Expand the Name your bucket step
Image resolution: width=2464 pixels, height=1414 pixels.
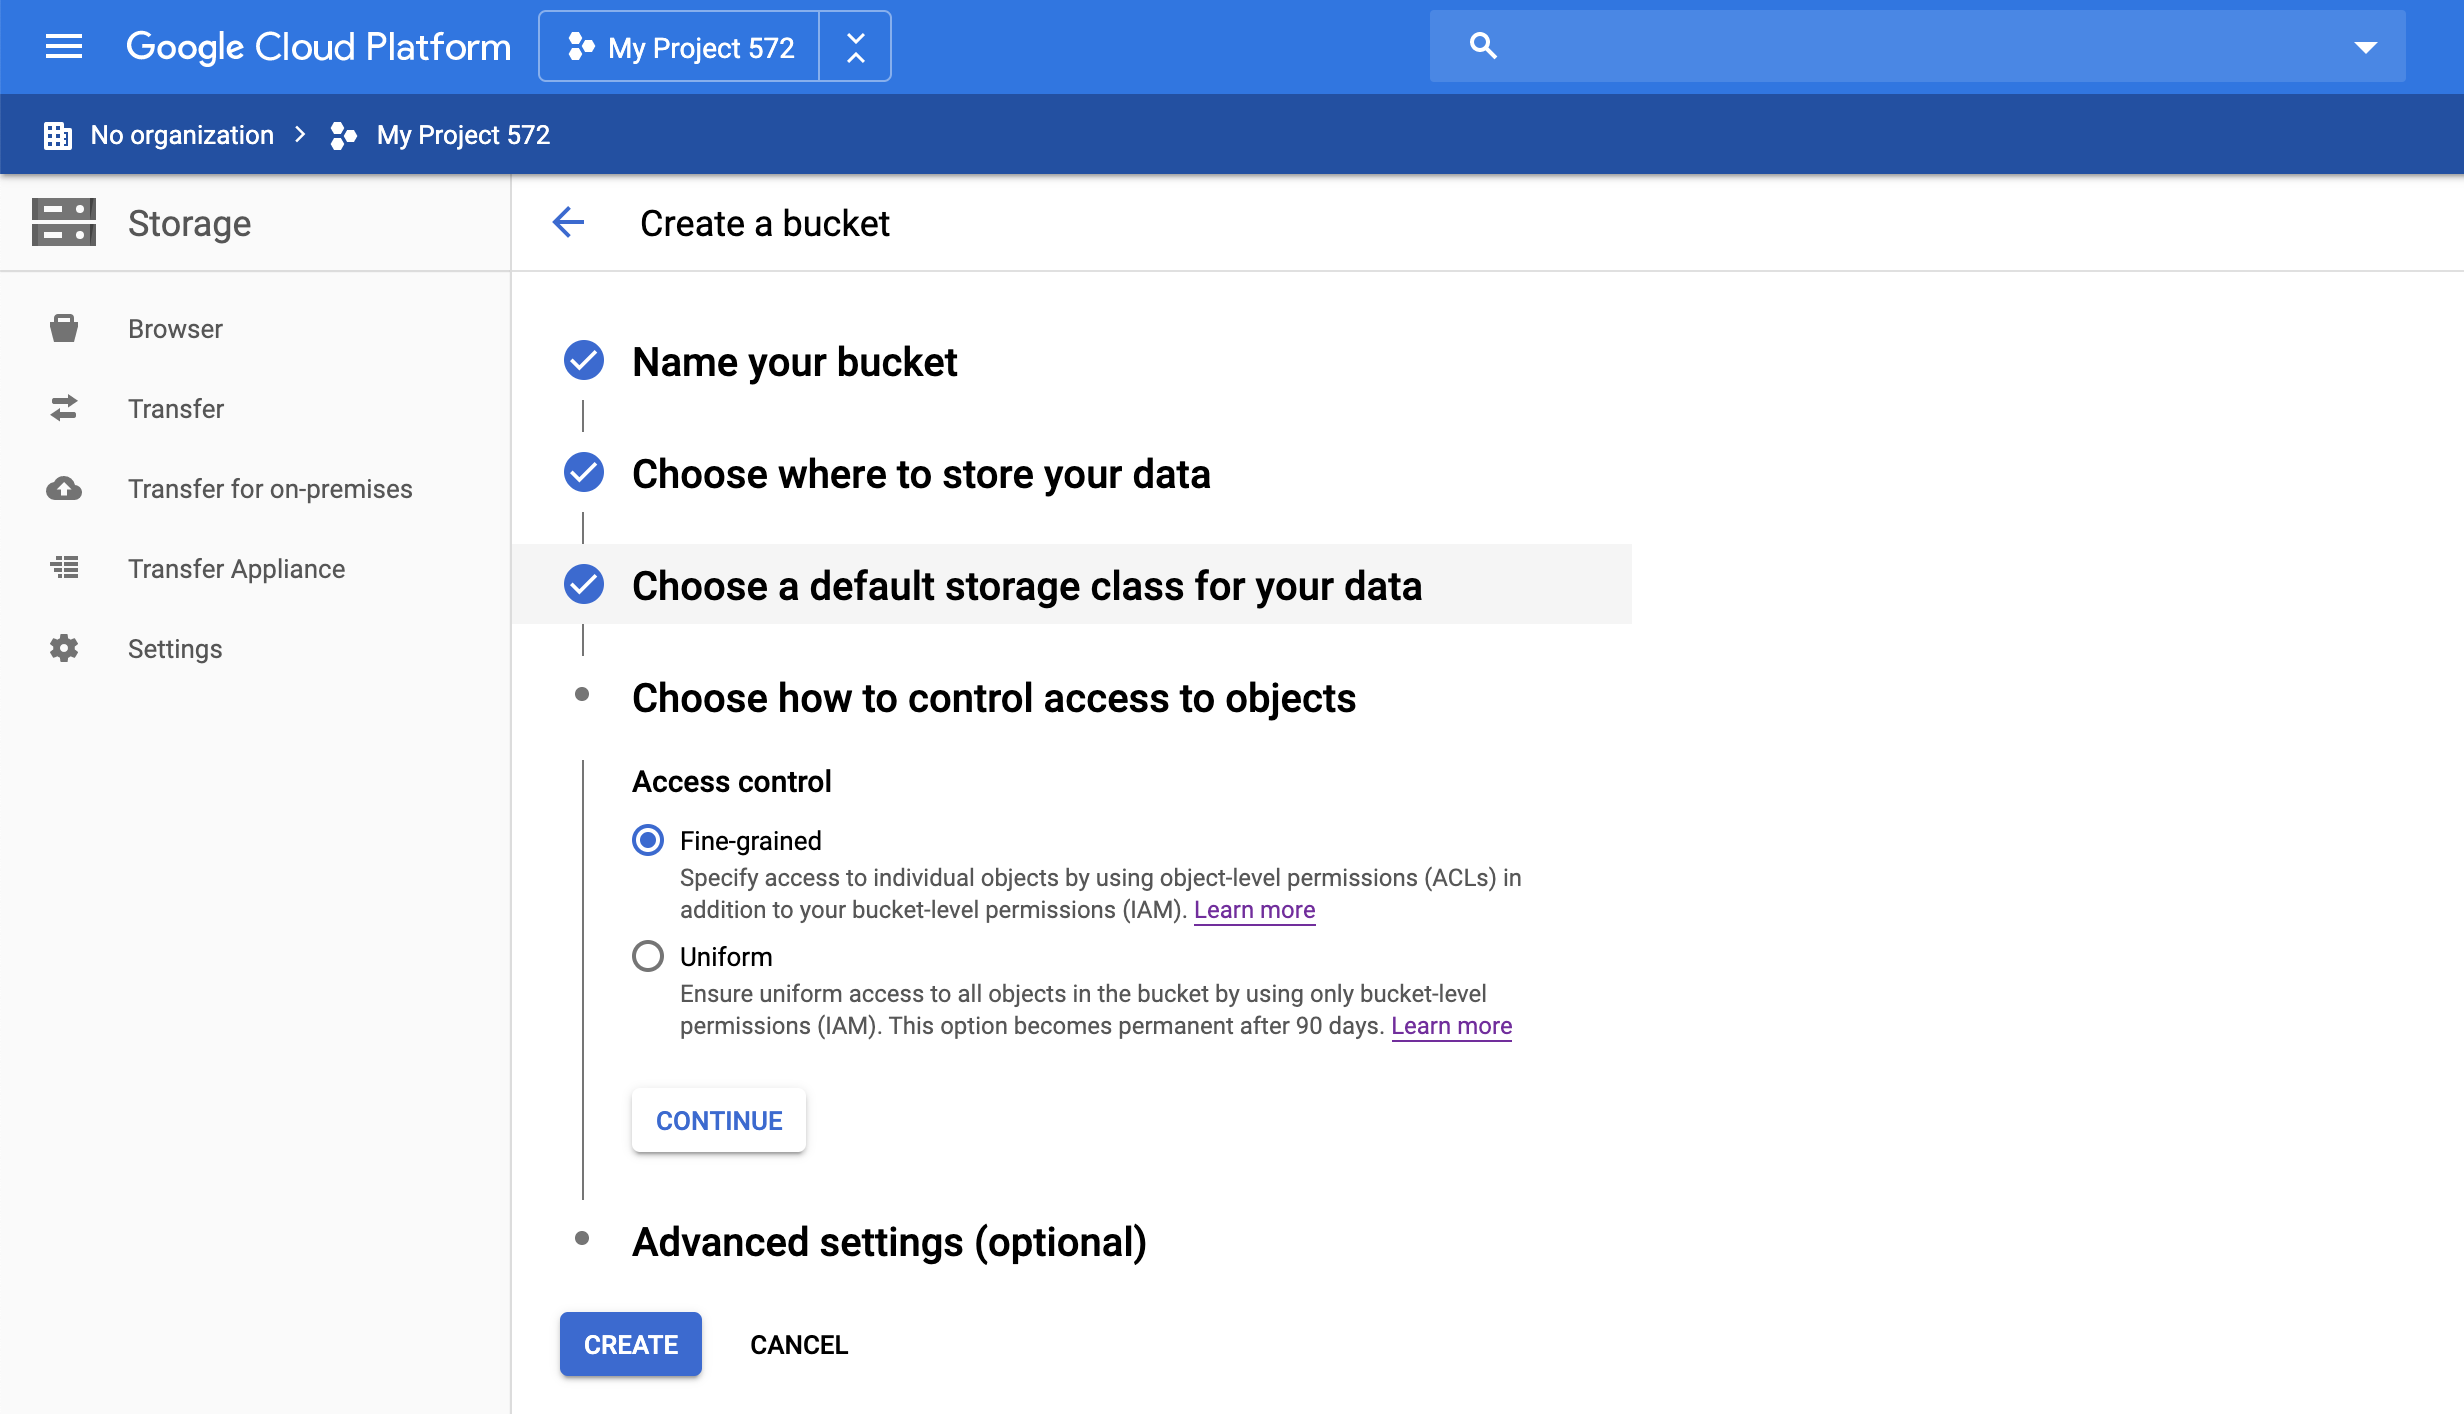[794, 362]
